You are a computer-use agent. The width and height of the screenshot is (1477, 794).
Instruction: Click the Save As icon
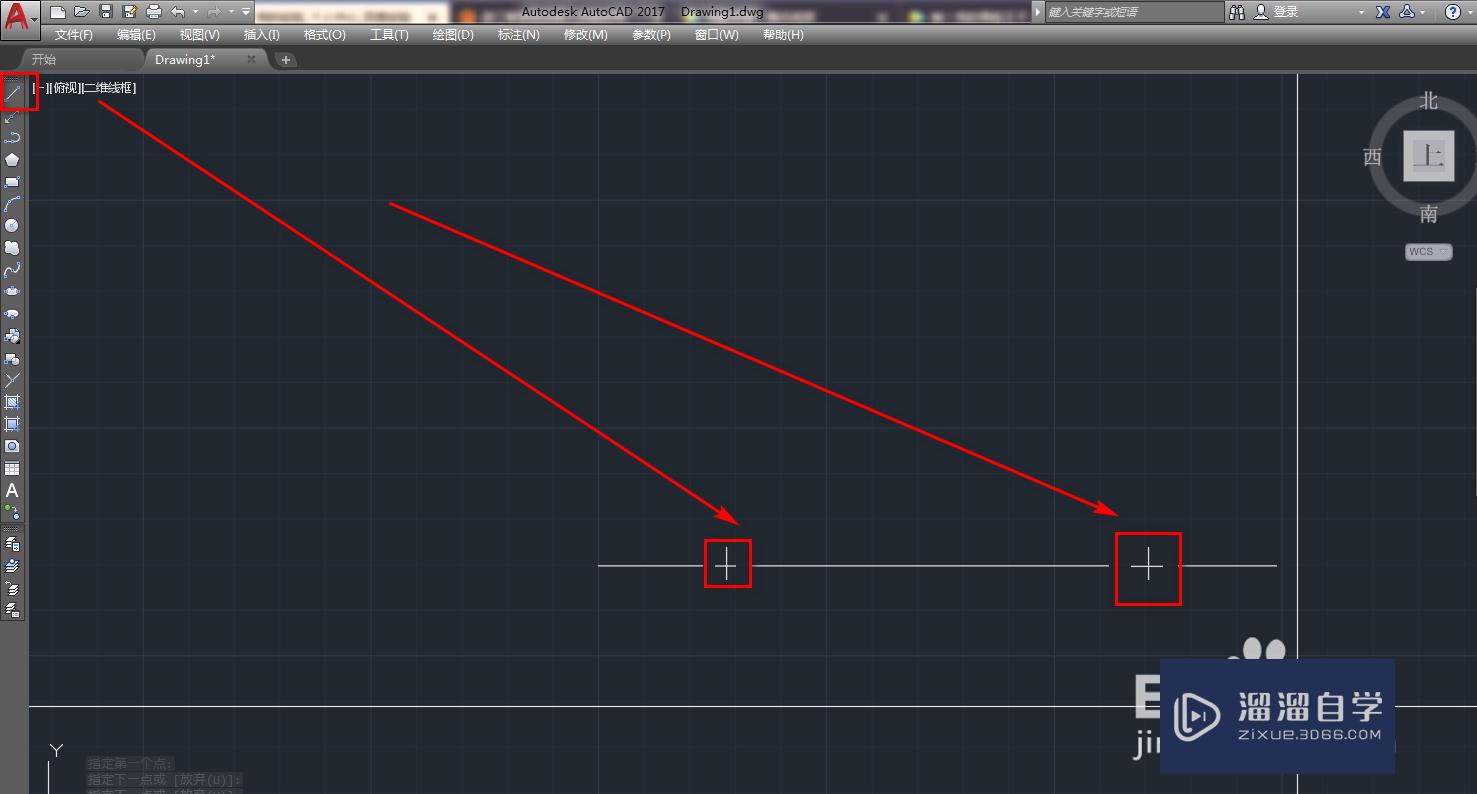[129, 12]
